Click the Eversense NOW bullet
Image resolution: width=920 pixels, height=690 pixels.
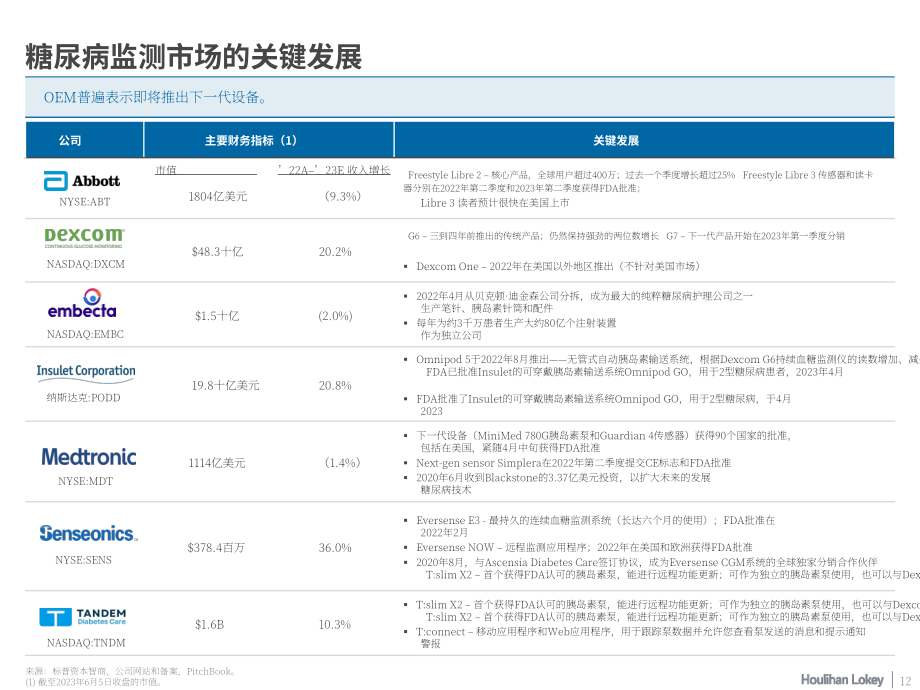pos(584,547)
